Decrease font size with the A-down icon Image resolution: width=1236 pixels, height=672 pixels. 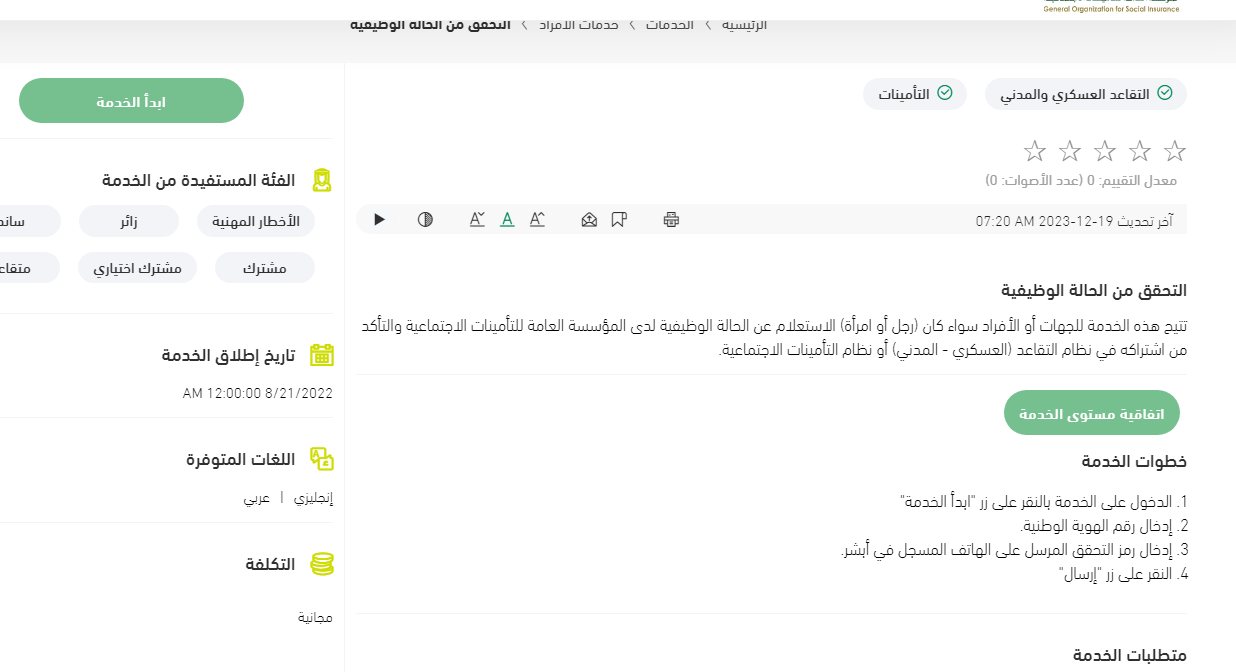pyautogui.click(x=477, y=219)
